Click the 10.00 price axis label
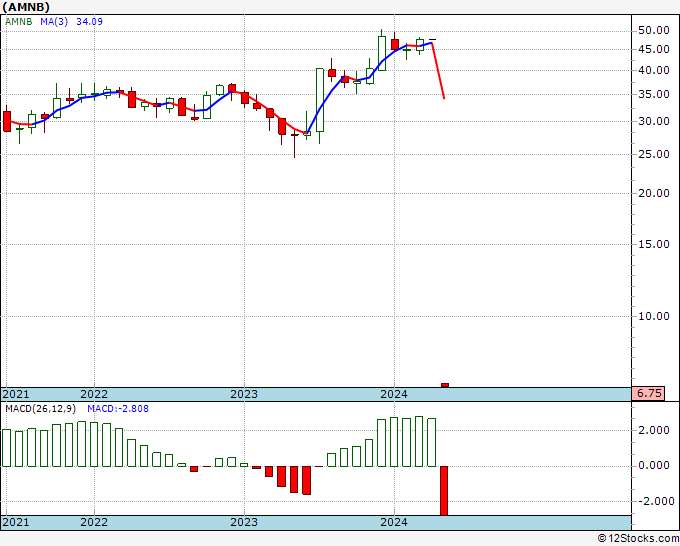The image size is (680, 546). click(654, 316)
